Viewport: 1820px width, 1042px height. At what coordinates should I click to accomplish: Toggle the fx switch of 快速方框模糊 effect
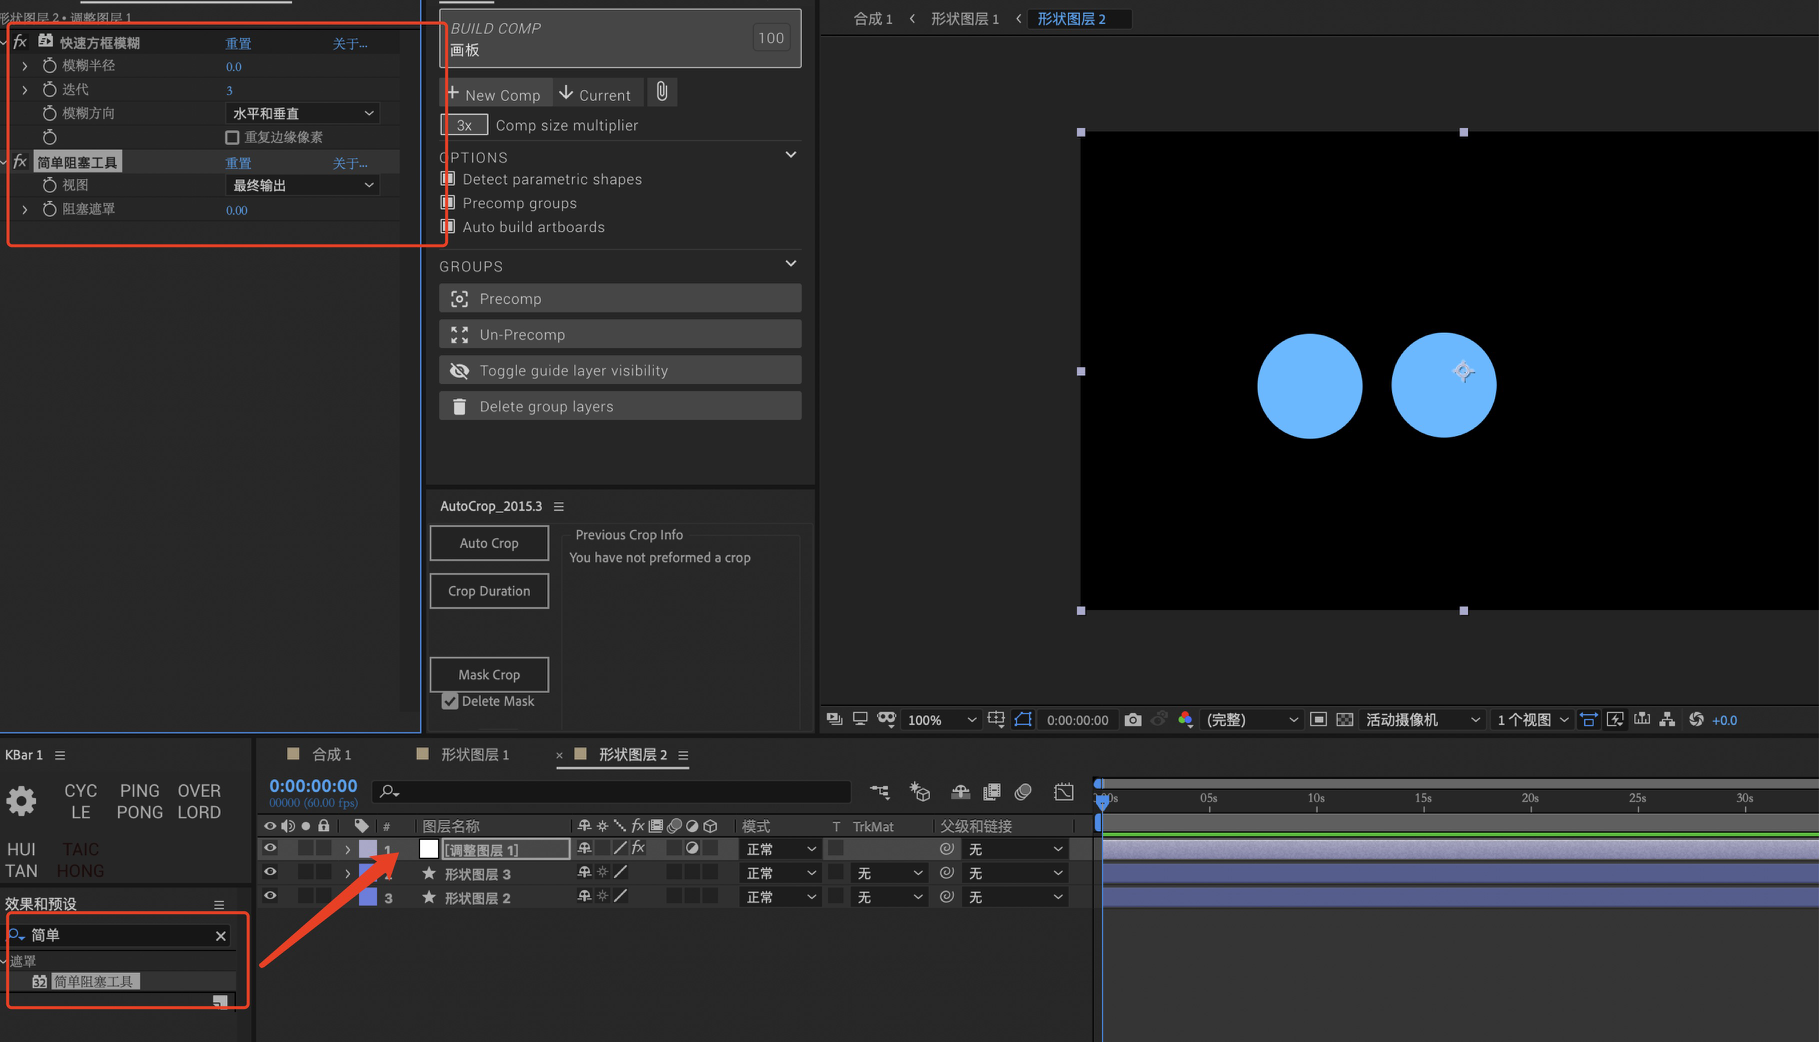20,42
